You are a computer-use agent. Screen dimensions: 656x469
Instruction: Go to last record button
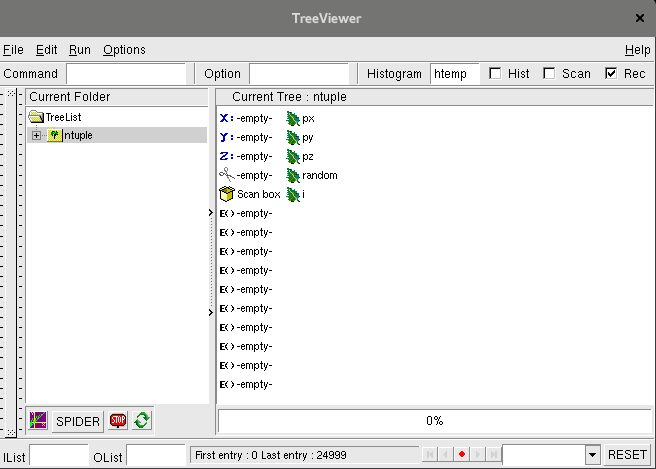click(x=494, y=454)
